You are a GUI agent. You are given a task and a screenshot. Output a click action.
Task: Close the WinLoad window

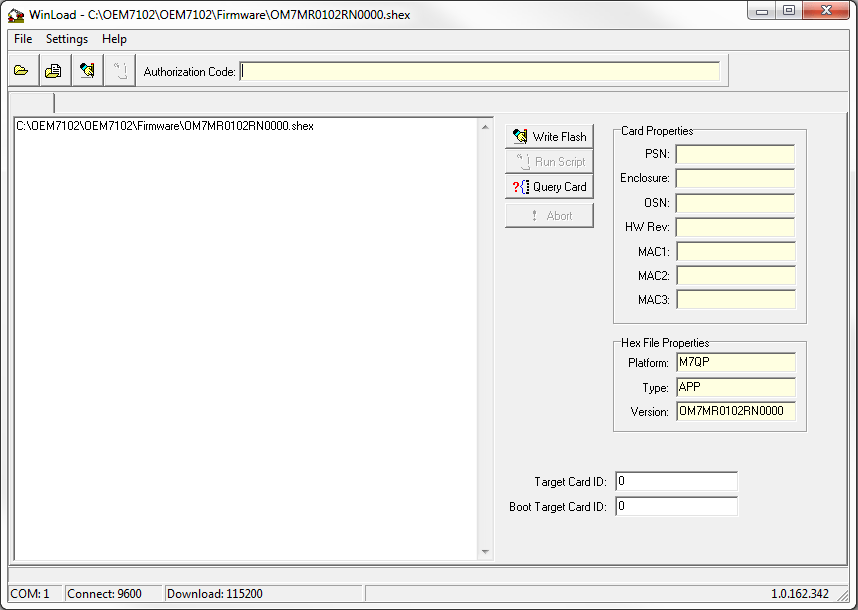point(826,11)
